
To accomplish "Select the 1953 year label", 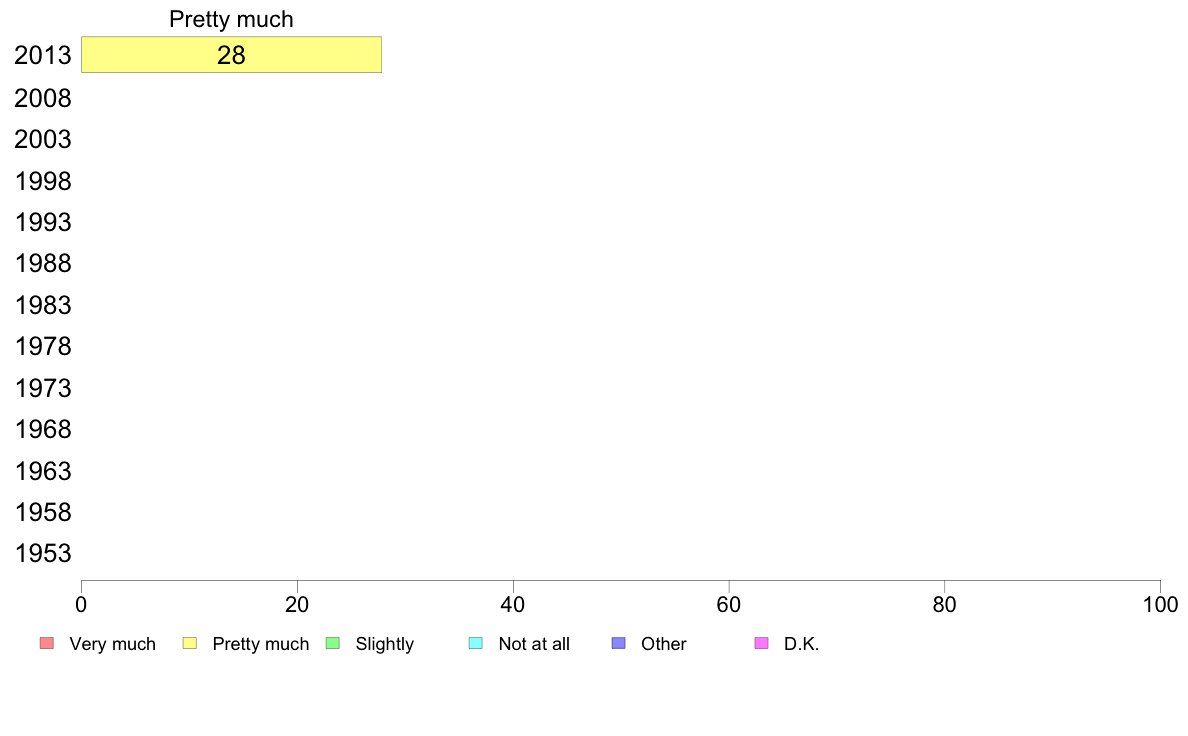I will (x=42, y=553).
